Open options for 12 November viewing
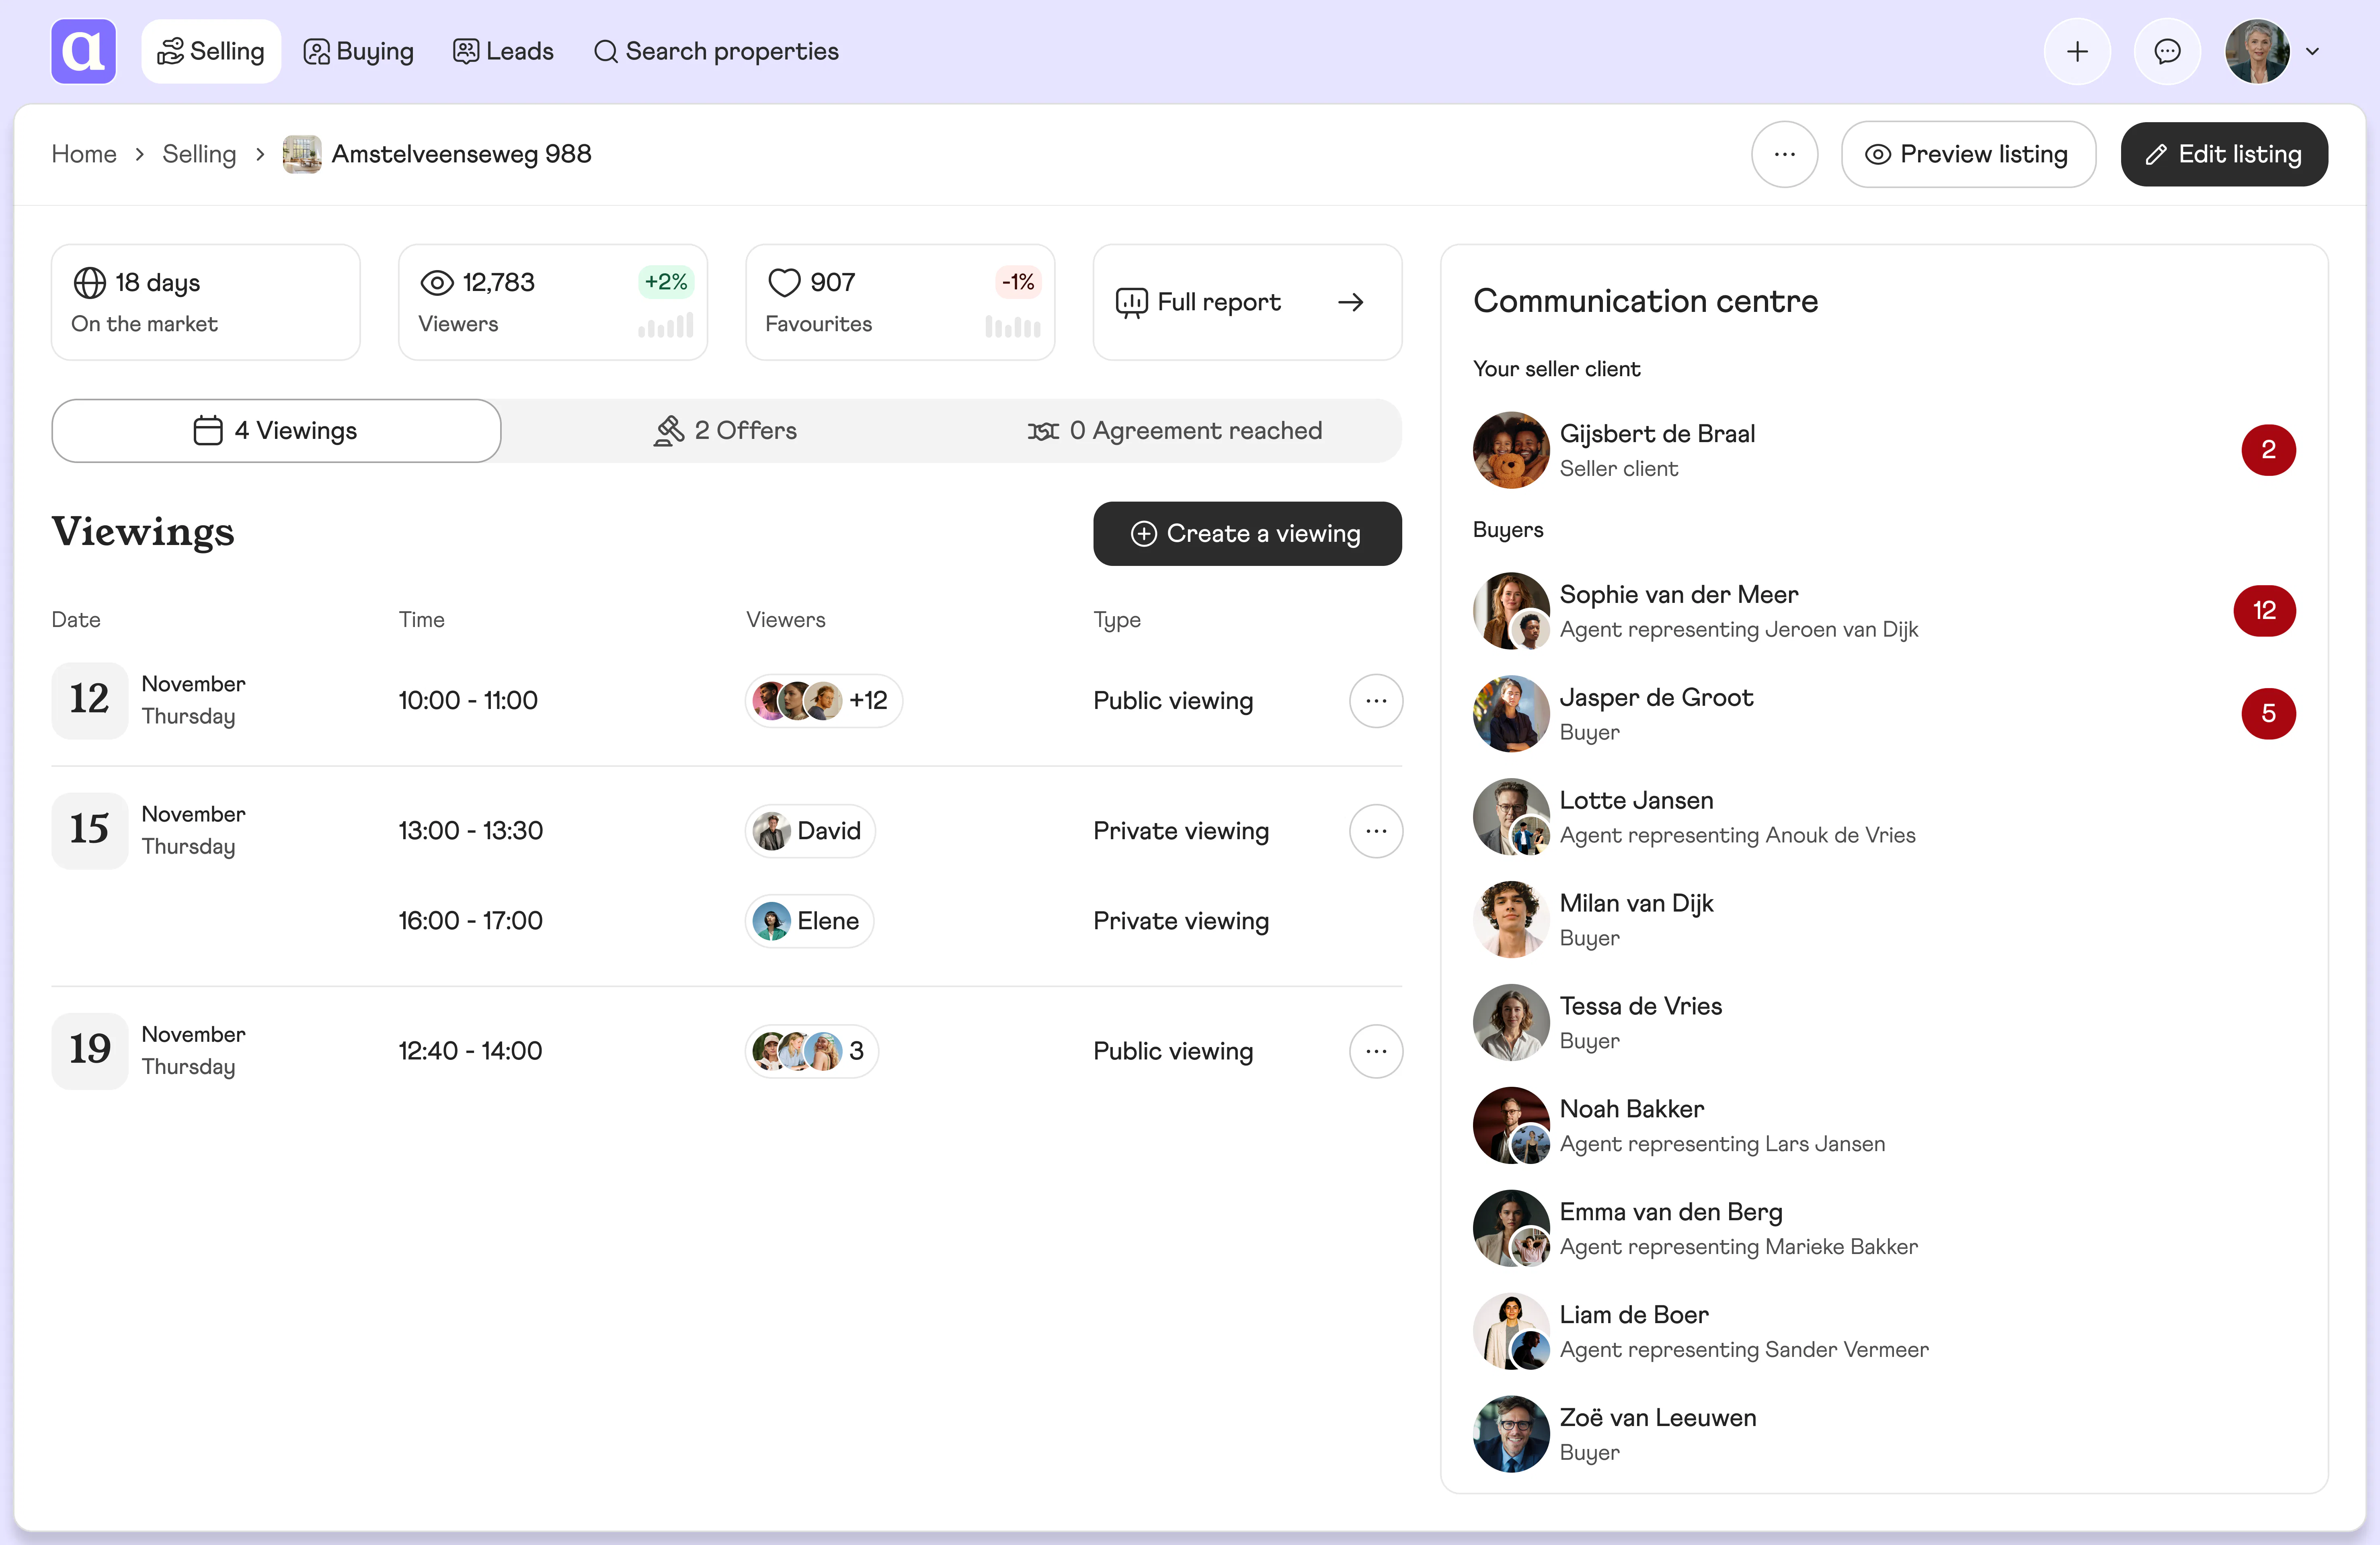This screenshot has height=1545, width=2380. 1376,701
